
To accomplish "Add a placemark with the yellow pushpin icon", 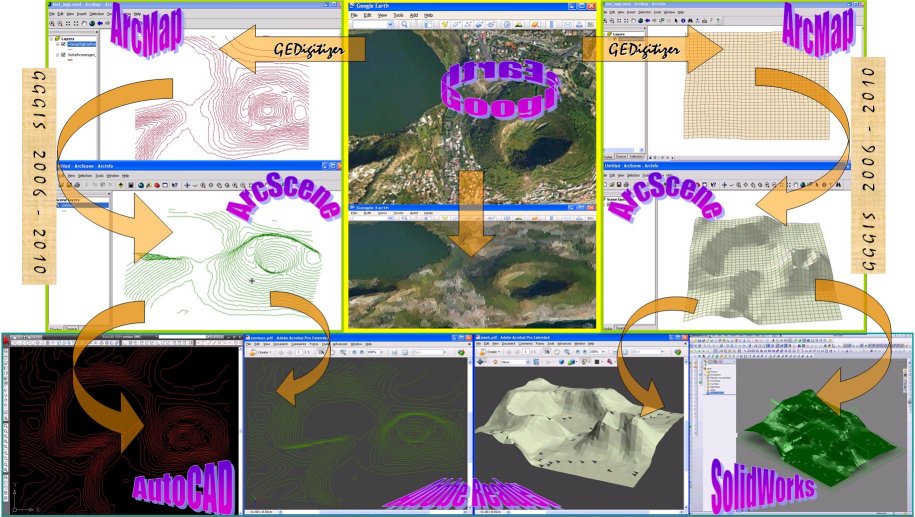I will (x=445, y=25).
